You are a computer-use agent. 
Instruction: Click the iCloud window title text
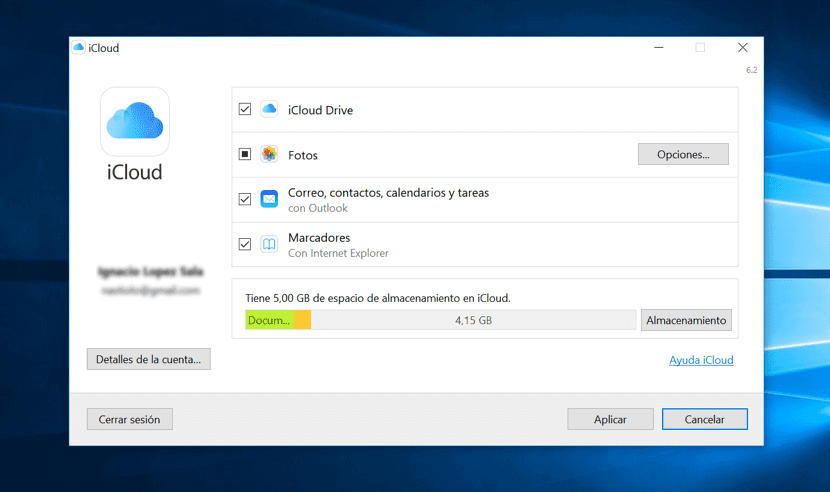104,48
